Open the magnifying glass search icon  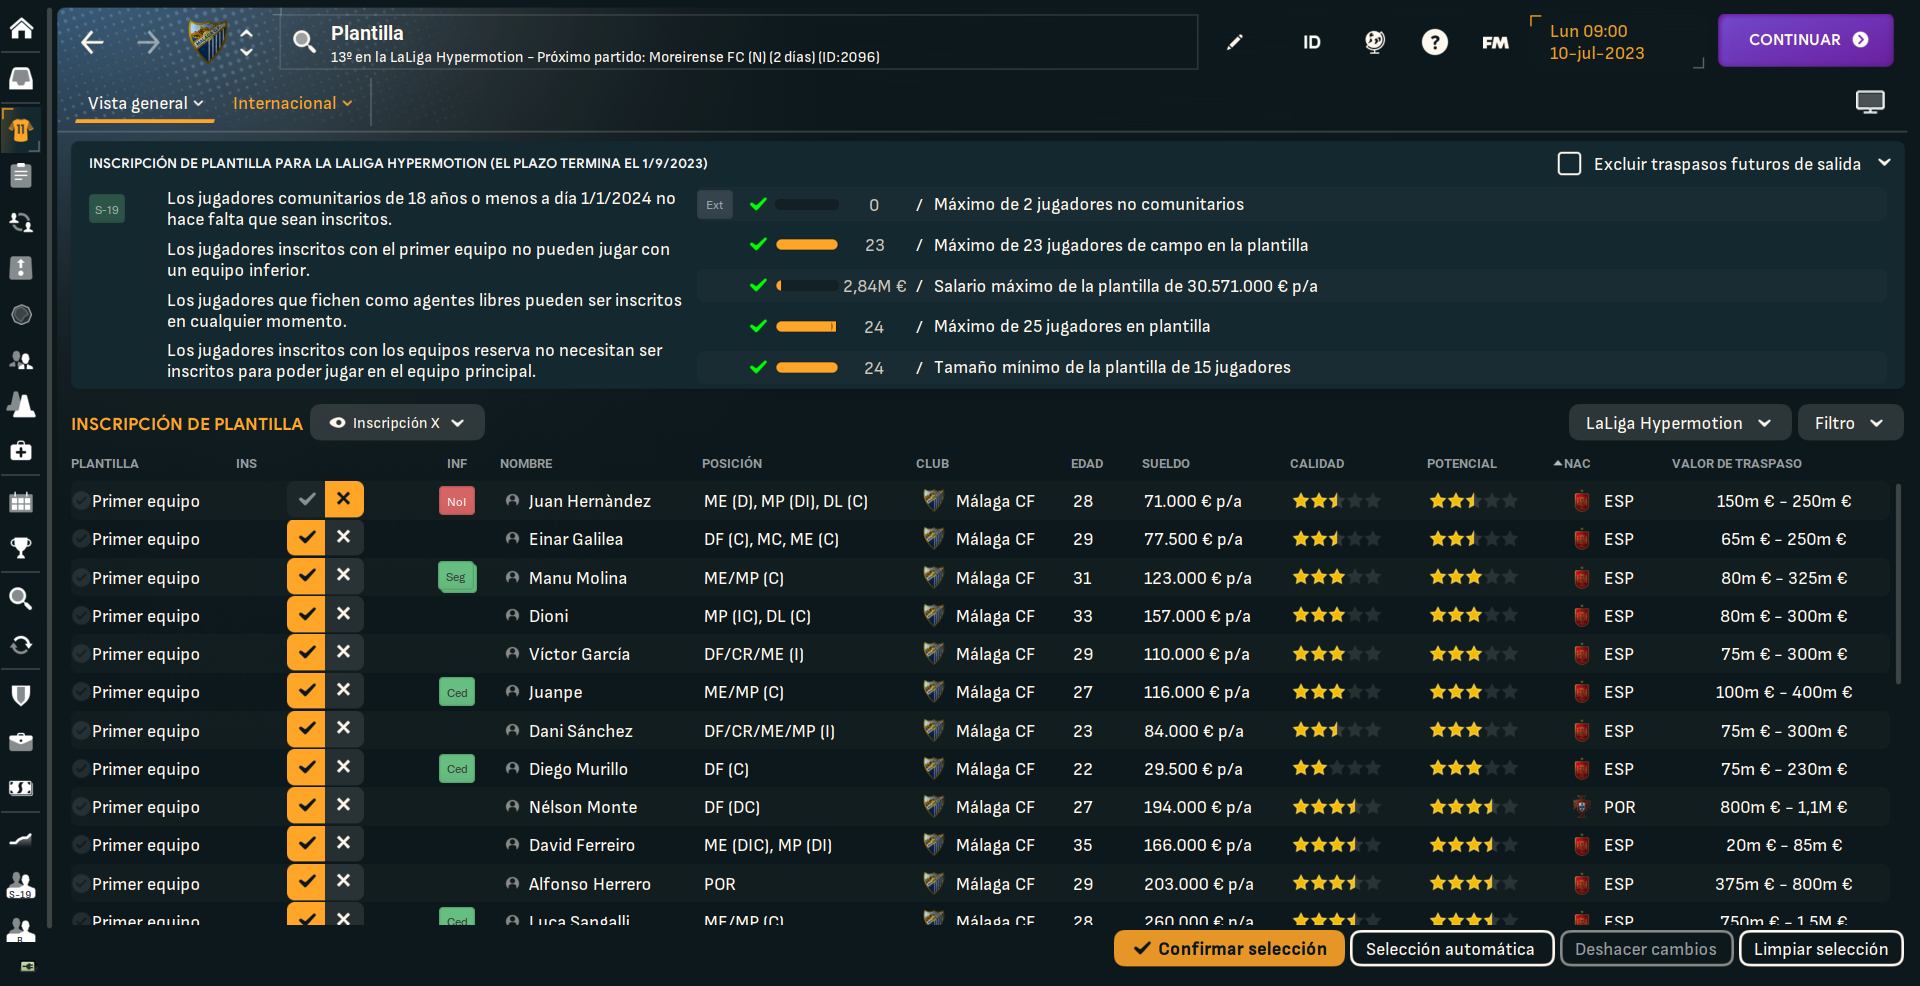pos(304,42)
